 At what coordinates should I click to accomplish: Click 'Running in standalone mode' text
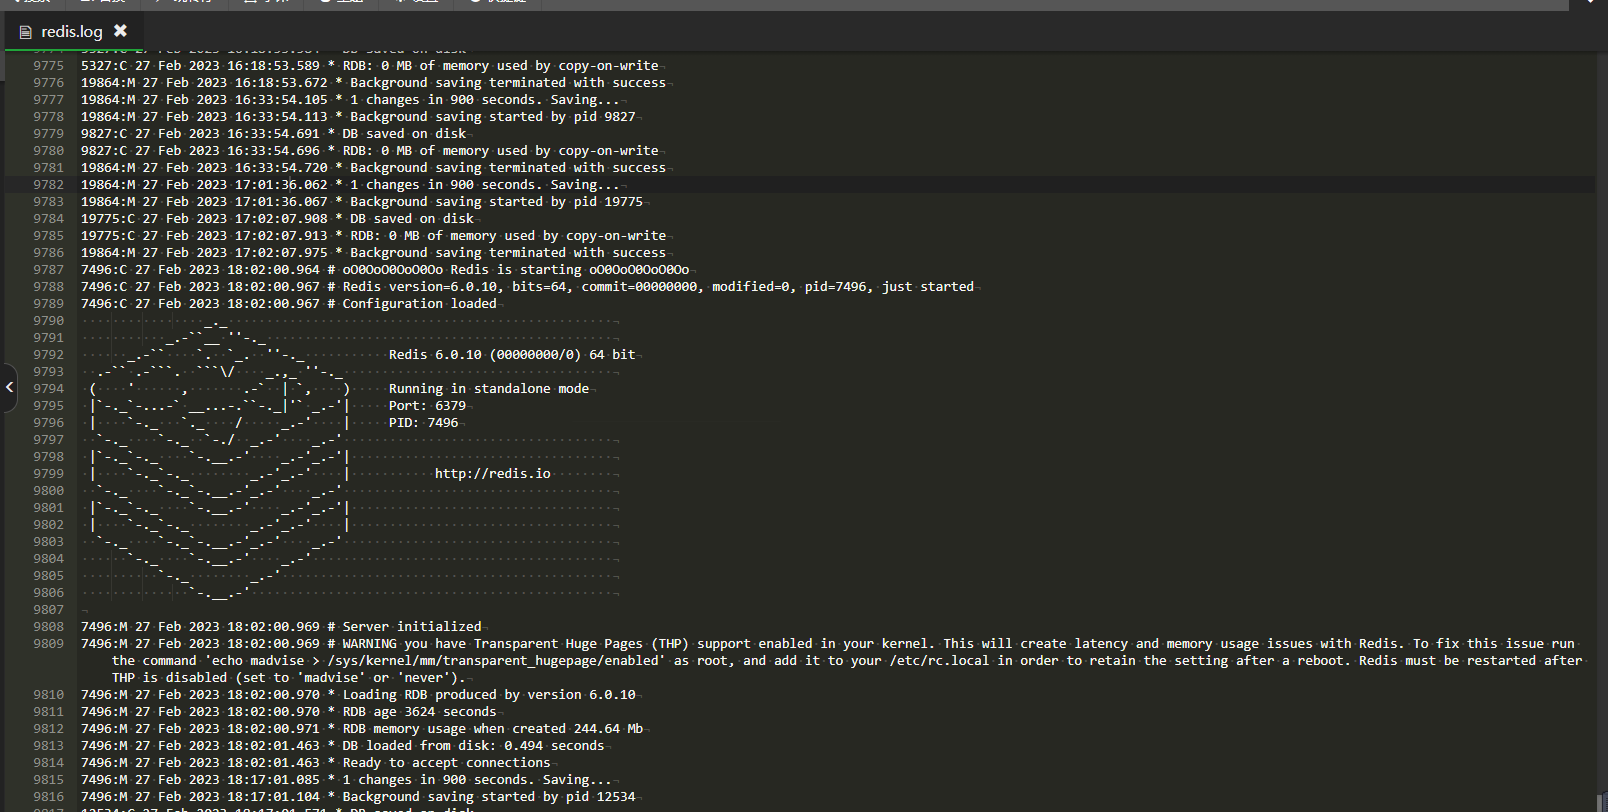[x=489, y=389]
